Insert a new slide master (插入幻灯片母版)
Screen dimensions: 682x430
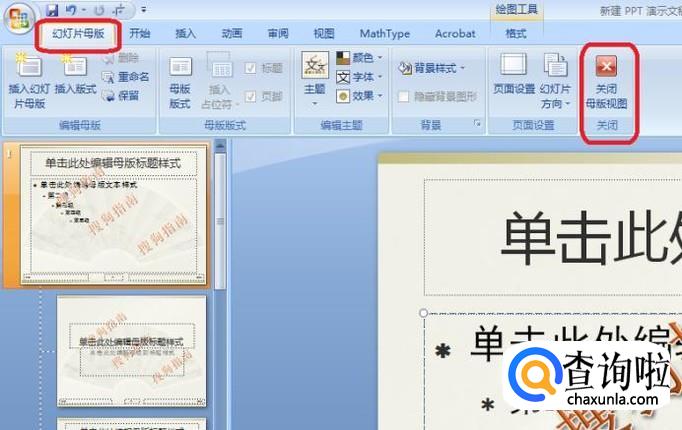point(29,83)
